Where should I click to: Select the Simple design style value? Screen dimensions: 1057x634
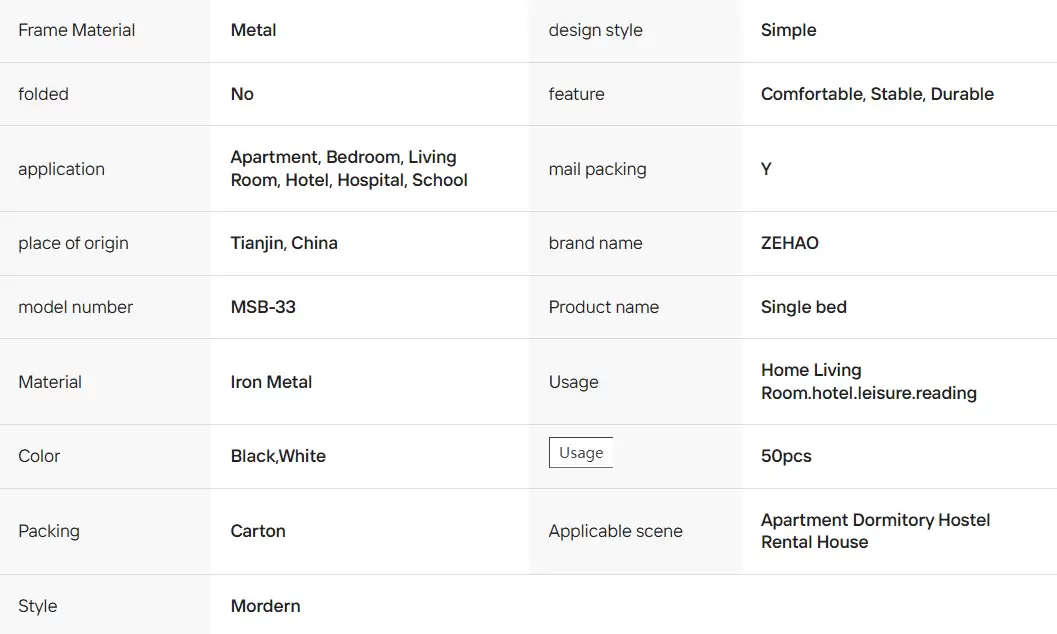tap(789, 30)
